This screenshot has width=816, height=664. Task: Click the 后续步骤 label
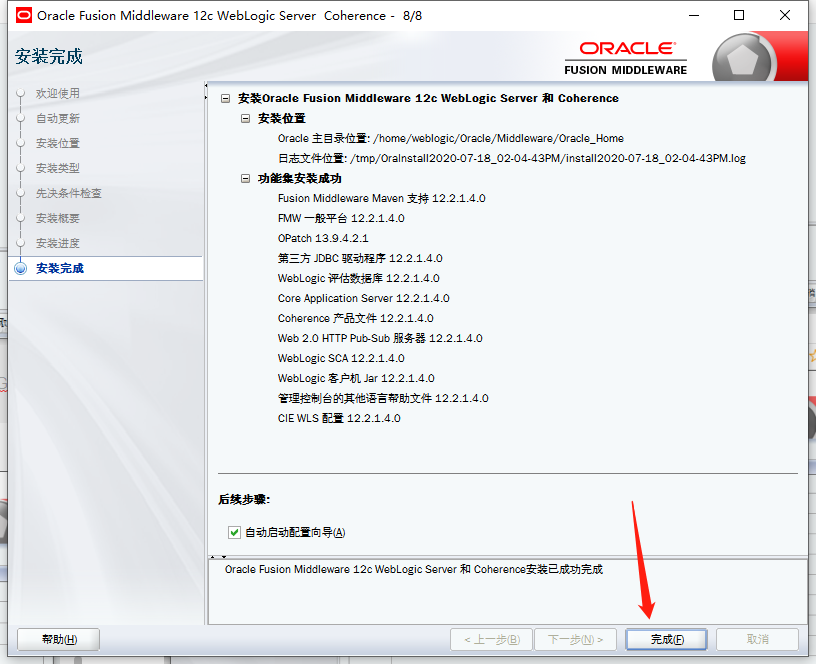pyautogui.click(x=244, y=500)
